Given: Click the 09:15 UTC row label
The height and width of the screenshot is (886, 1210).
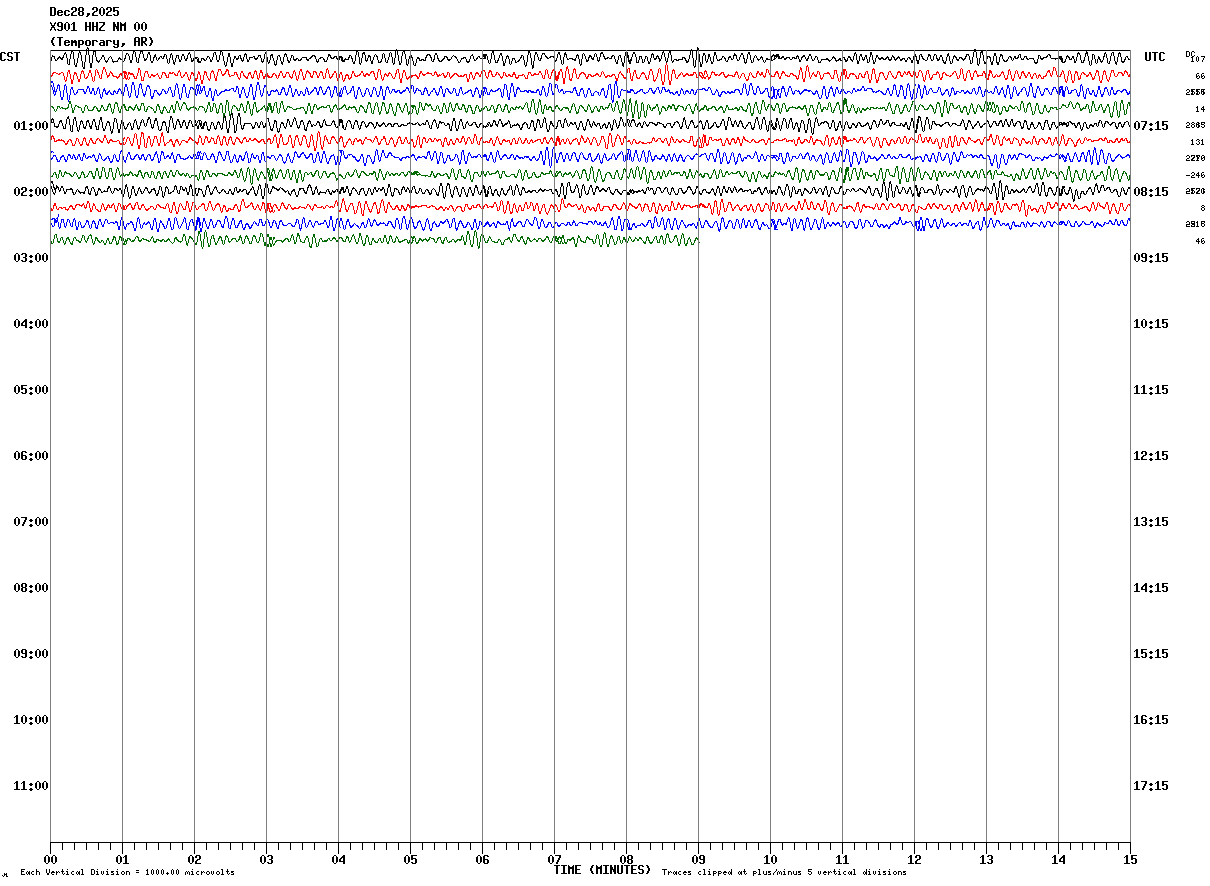Looking at the screenshot, I should pos(1151,258).
